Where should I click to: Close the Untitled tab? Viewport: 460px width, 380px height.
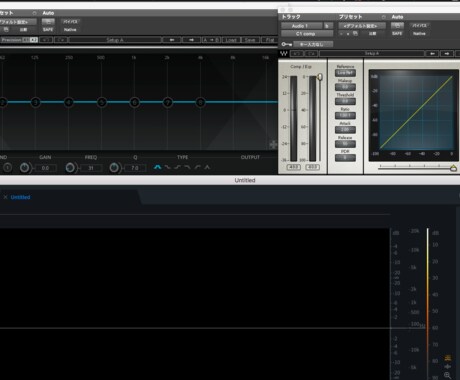5,197
